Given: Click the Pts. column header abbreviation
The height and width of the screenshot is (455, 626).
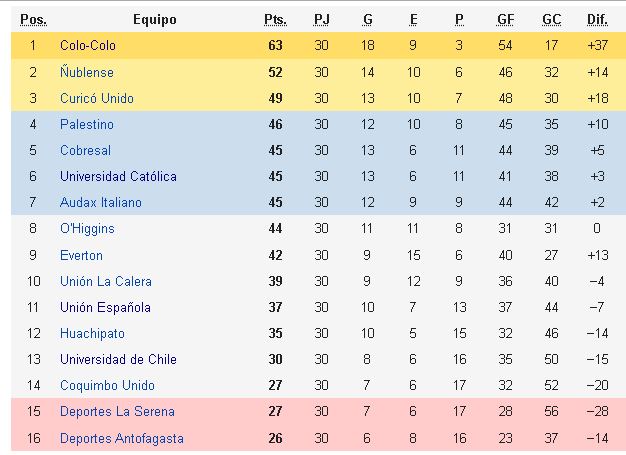Looking at the screenshot, I should (x=275, y=20).
